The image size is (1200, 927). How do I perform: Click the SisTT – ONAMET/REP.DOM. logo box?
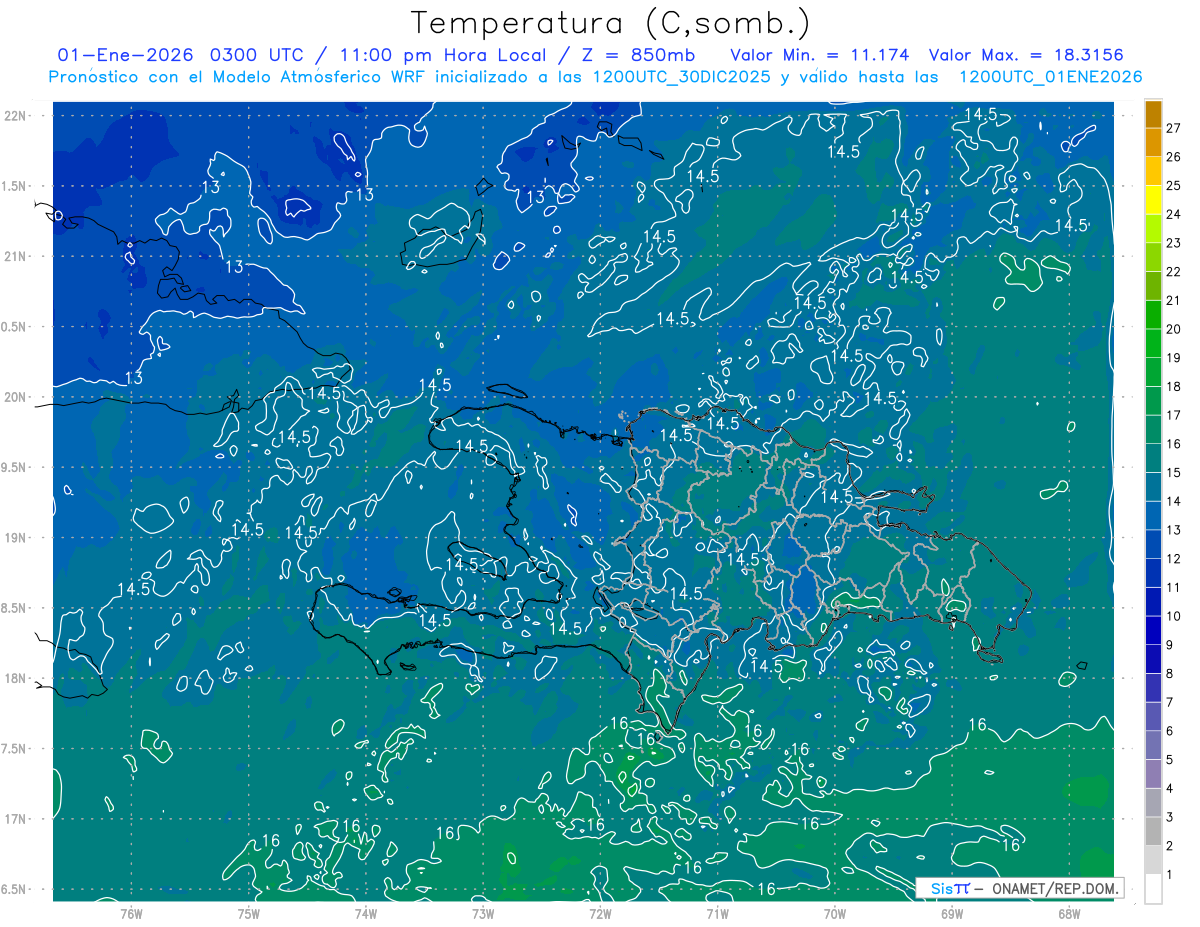point(1019,888)
